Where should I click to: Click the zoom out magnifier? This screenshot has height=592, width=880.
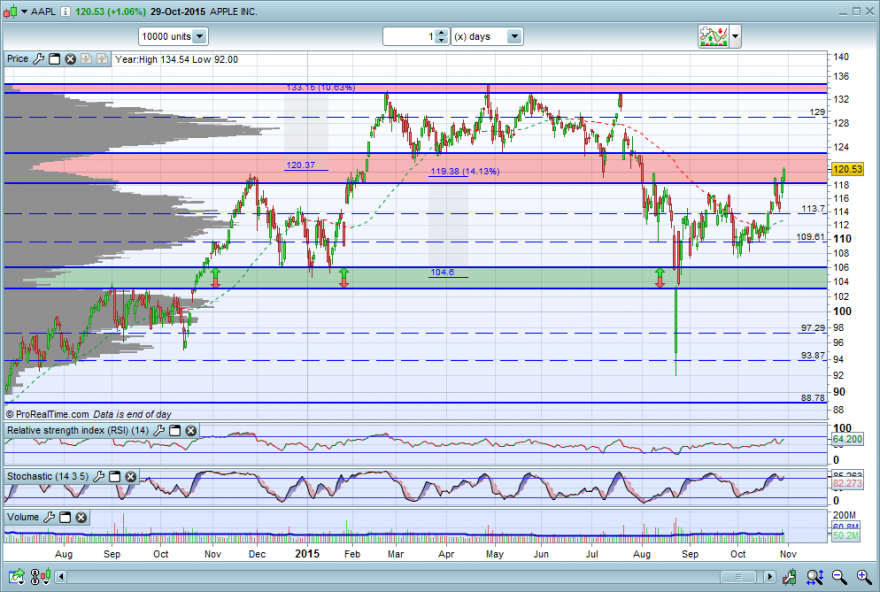pyautogui.click(x=839, y=576)
